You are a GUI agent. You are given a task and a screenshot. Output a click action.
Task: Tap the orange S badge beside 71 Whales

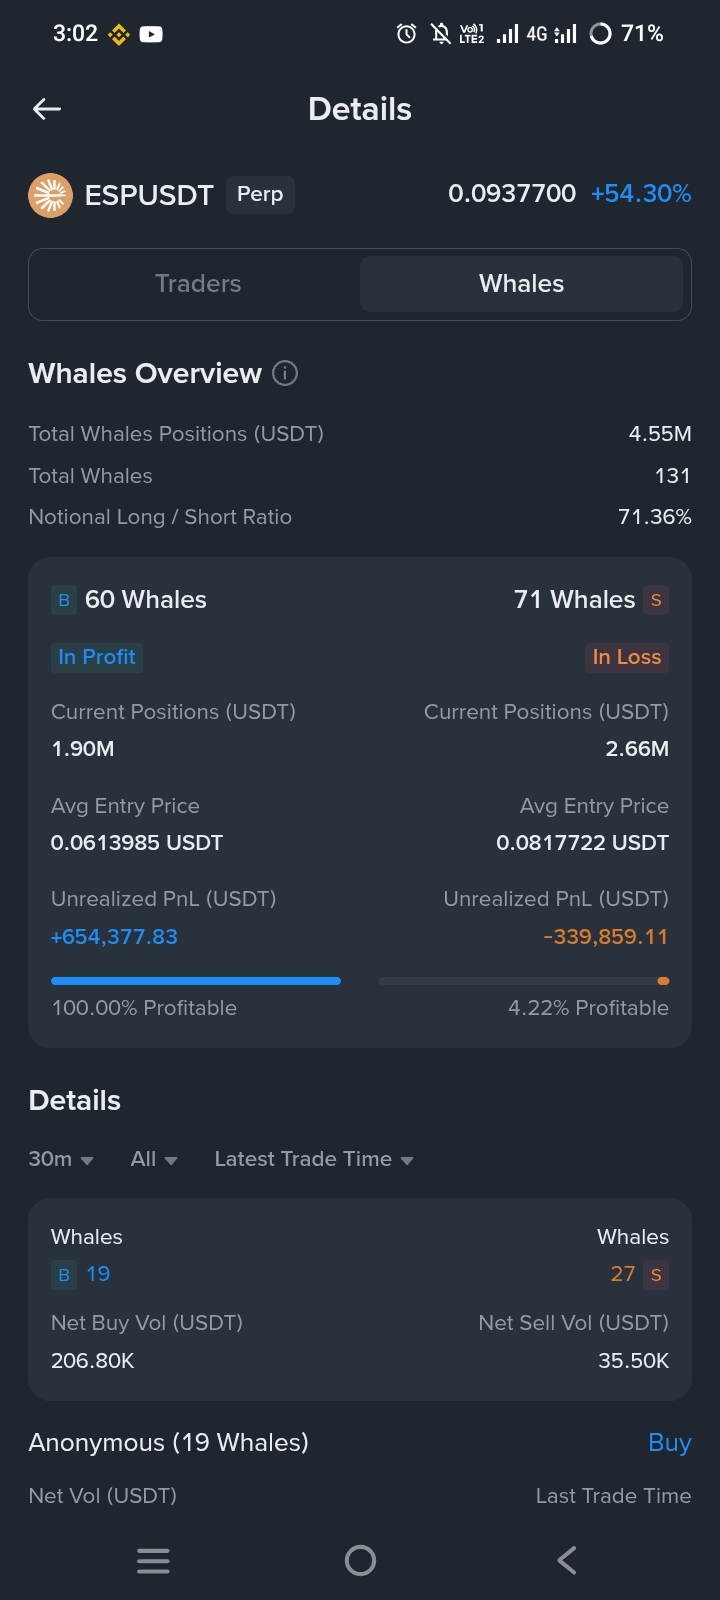(656, 600)
